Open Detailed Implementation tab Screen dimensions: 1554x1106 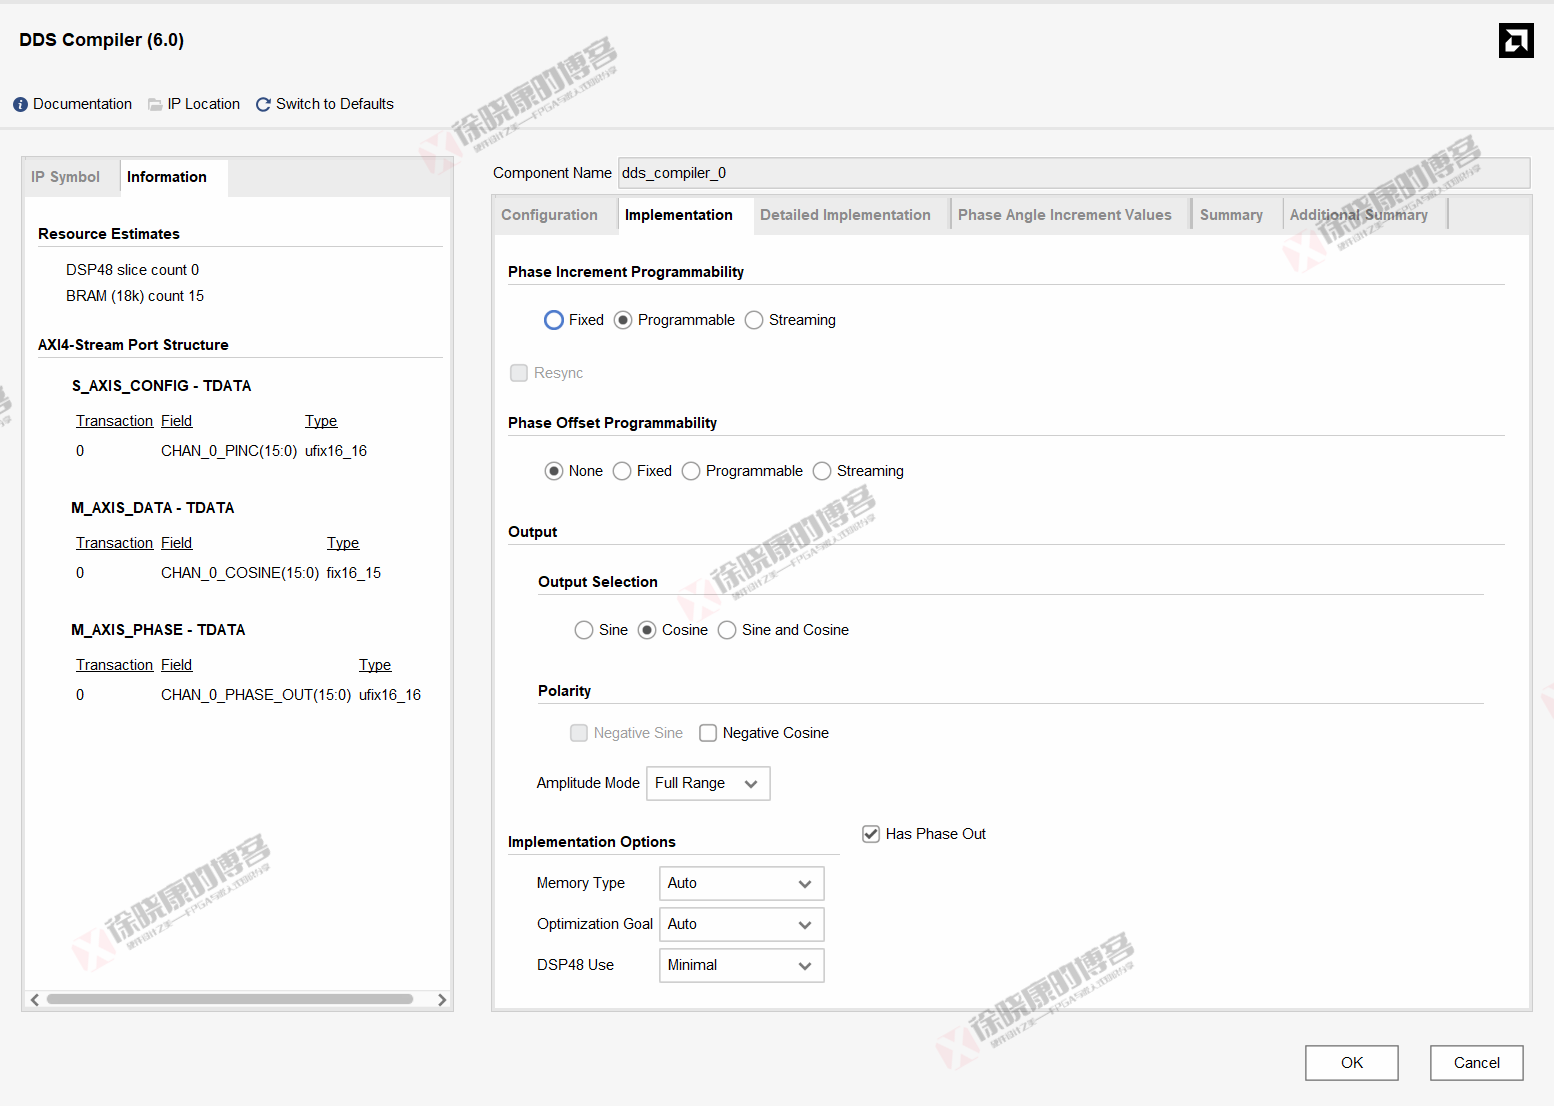[x=845, y=215]
